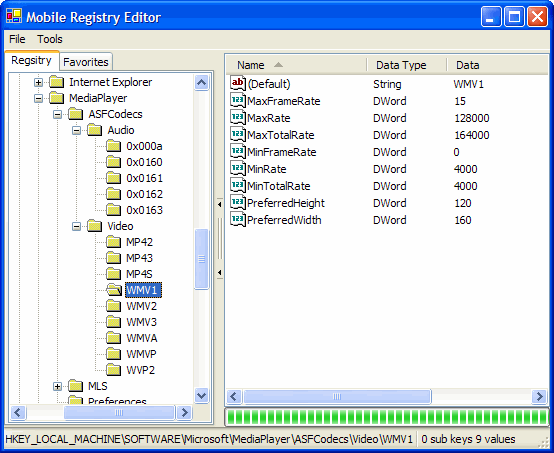This screenshot has height=453, width=554.
Task: Click the MP43 folder icon
Action: coord(114,258)
